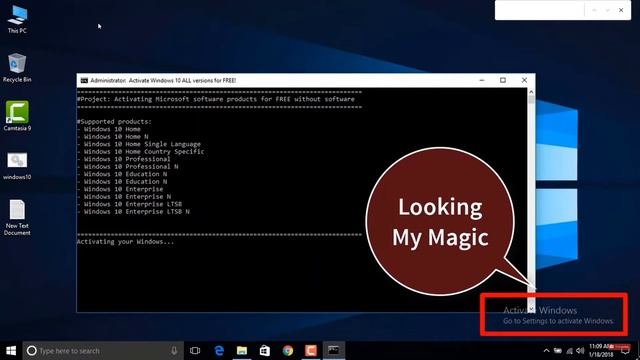Launch Microsoft Edge from taskbar
Screen dimensions: 640x360
click(219, 351)
